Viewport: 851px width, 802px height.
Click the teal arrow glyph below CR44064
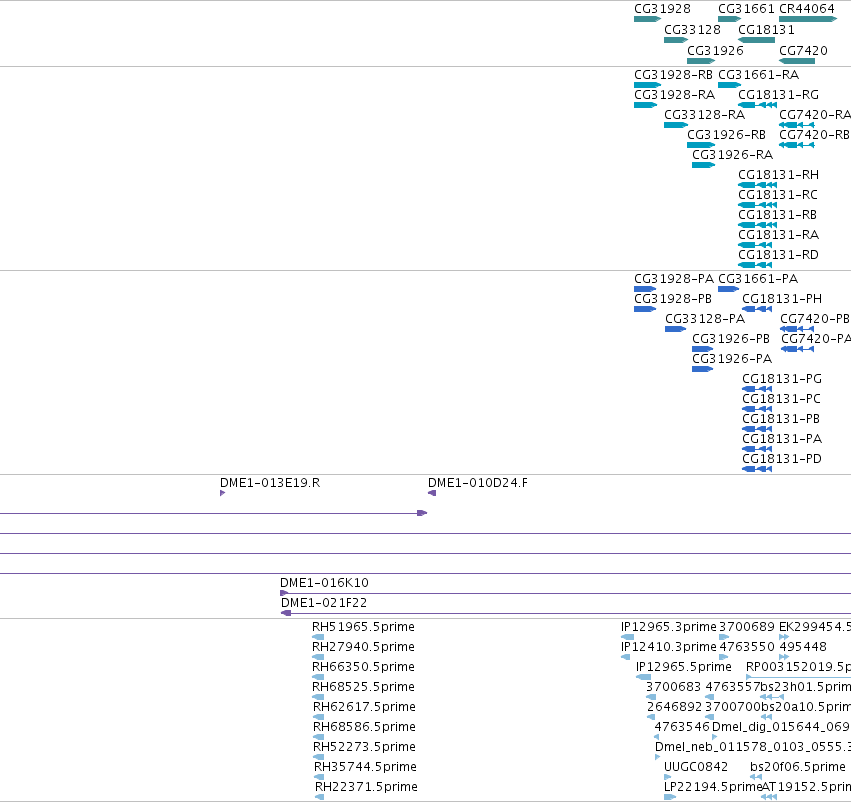click(808, 19)
